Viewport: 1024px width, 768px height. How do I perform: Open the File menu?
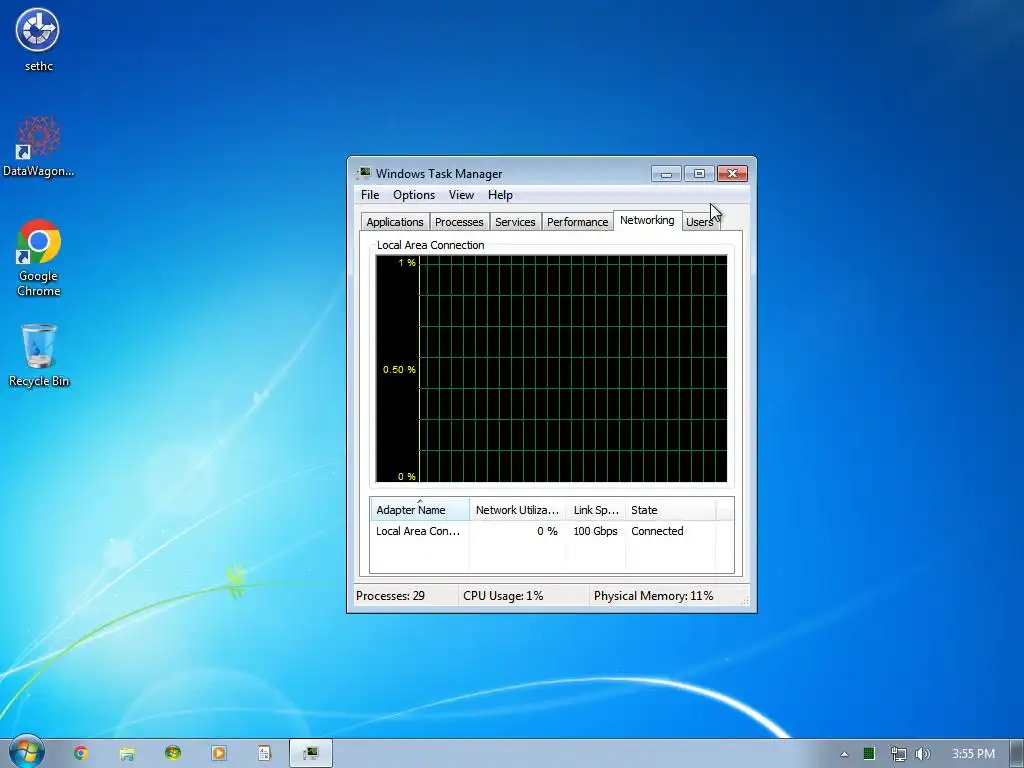[x=370, y=195]
